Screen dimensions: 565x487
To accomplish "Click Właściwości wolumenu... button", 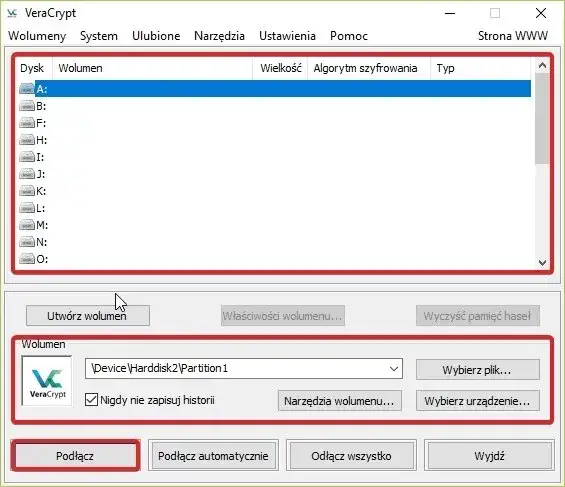I will click(282, 316).
